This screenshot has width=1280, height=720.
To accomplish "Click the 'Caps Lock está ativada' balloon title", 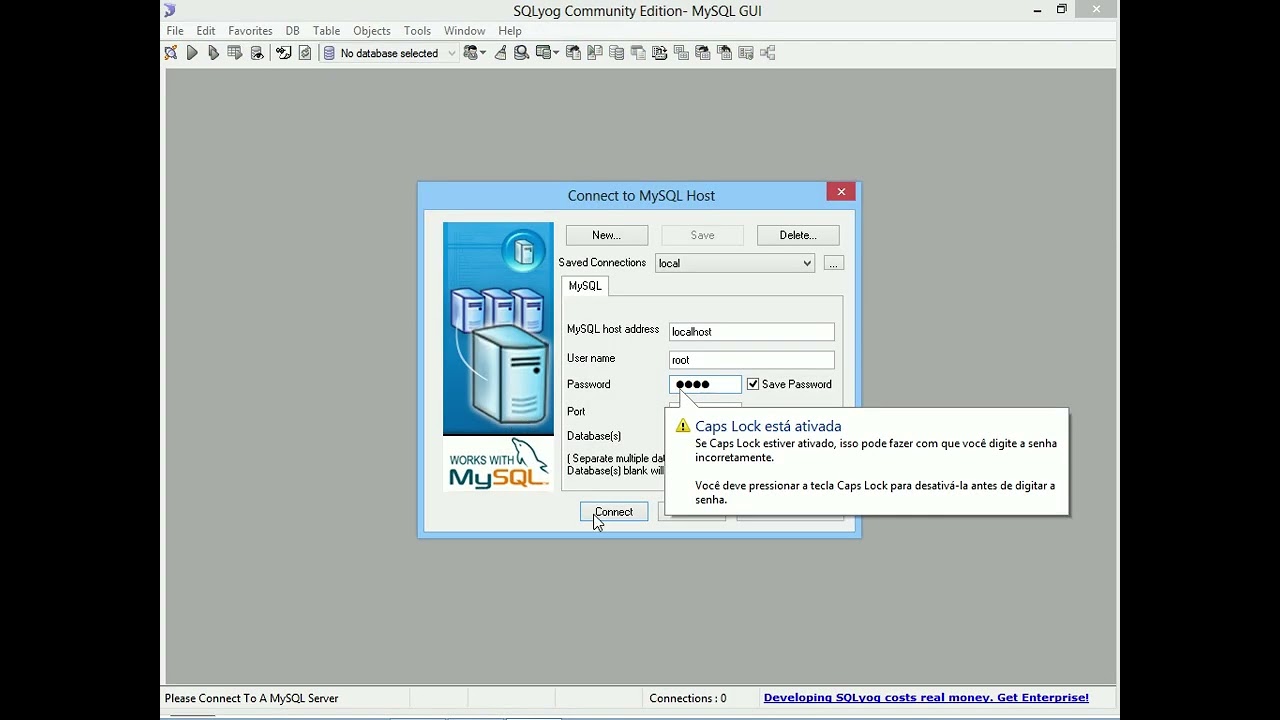I will click(x=768, y=426).
